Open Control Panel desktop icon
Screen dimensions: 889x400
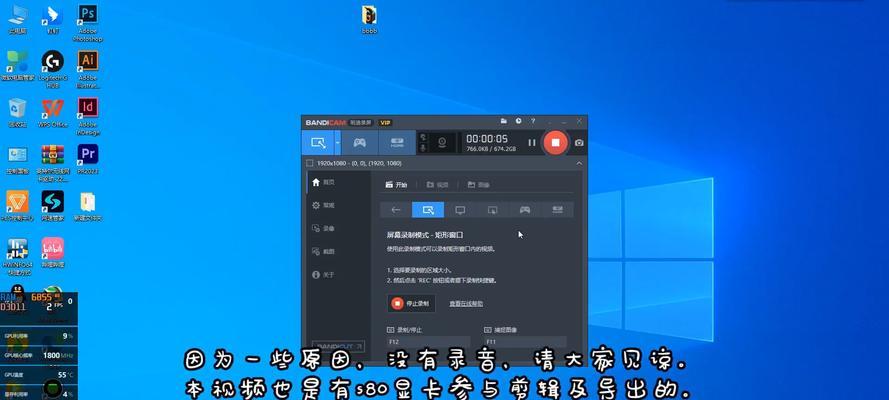tap(18, 159)
